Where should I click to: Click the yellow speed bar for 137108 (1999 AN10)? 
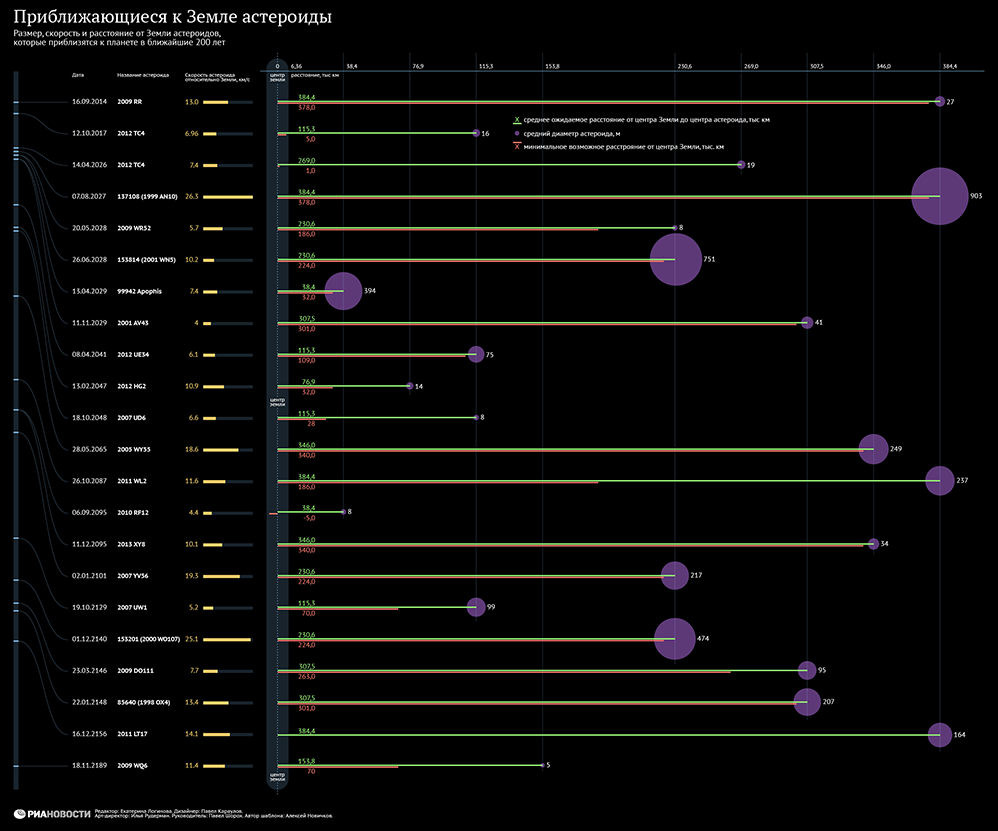(x=228, y=197)
